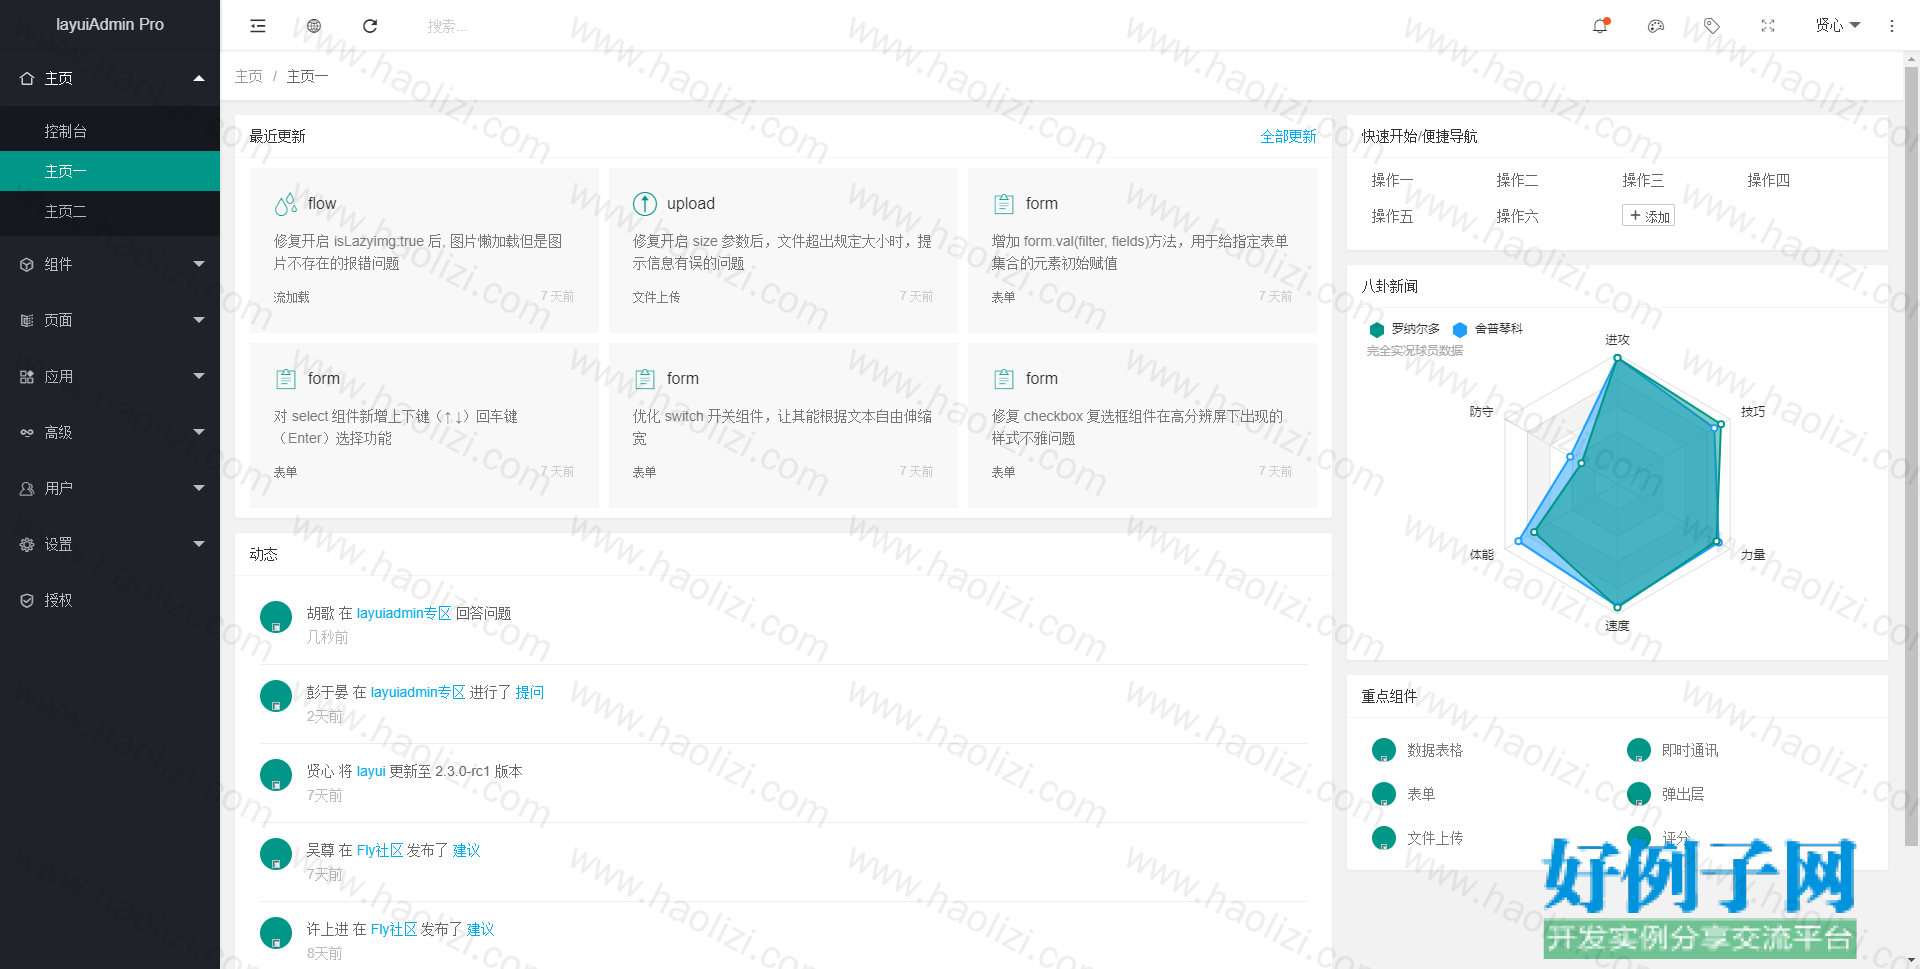Click the note tag icon
Viewport: 1920px width, 969px height.
click(x=1712, y=26)
